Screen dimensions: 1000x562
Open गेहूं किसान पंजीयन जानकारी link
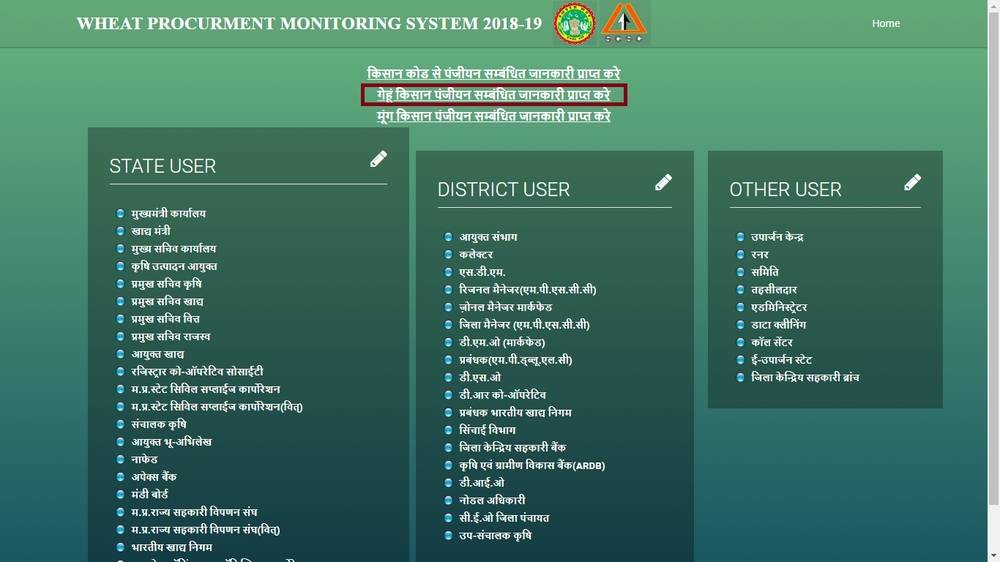493,94
